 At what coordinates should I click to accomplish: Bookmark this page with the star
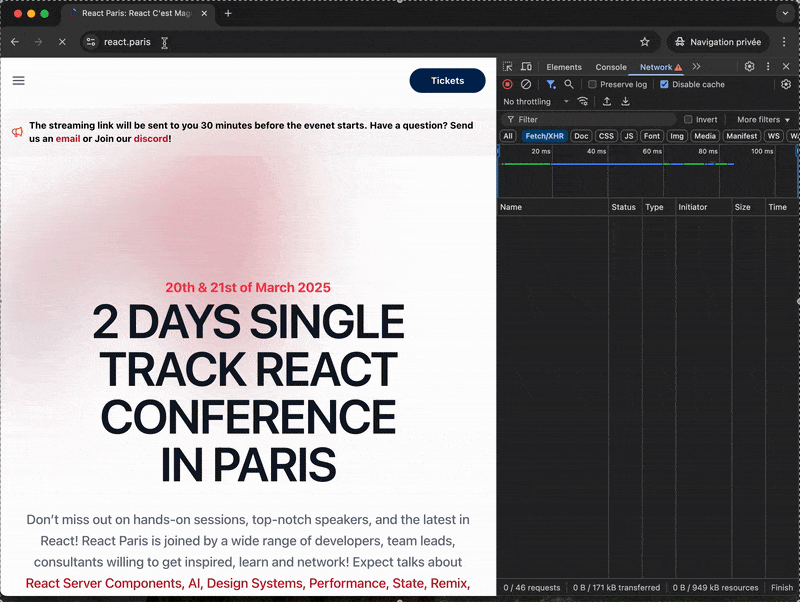click(x=645, y=42)
